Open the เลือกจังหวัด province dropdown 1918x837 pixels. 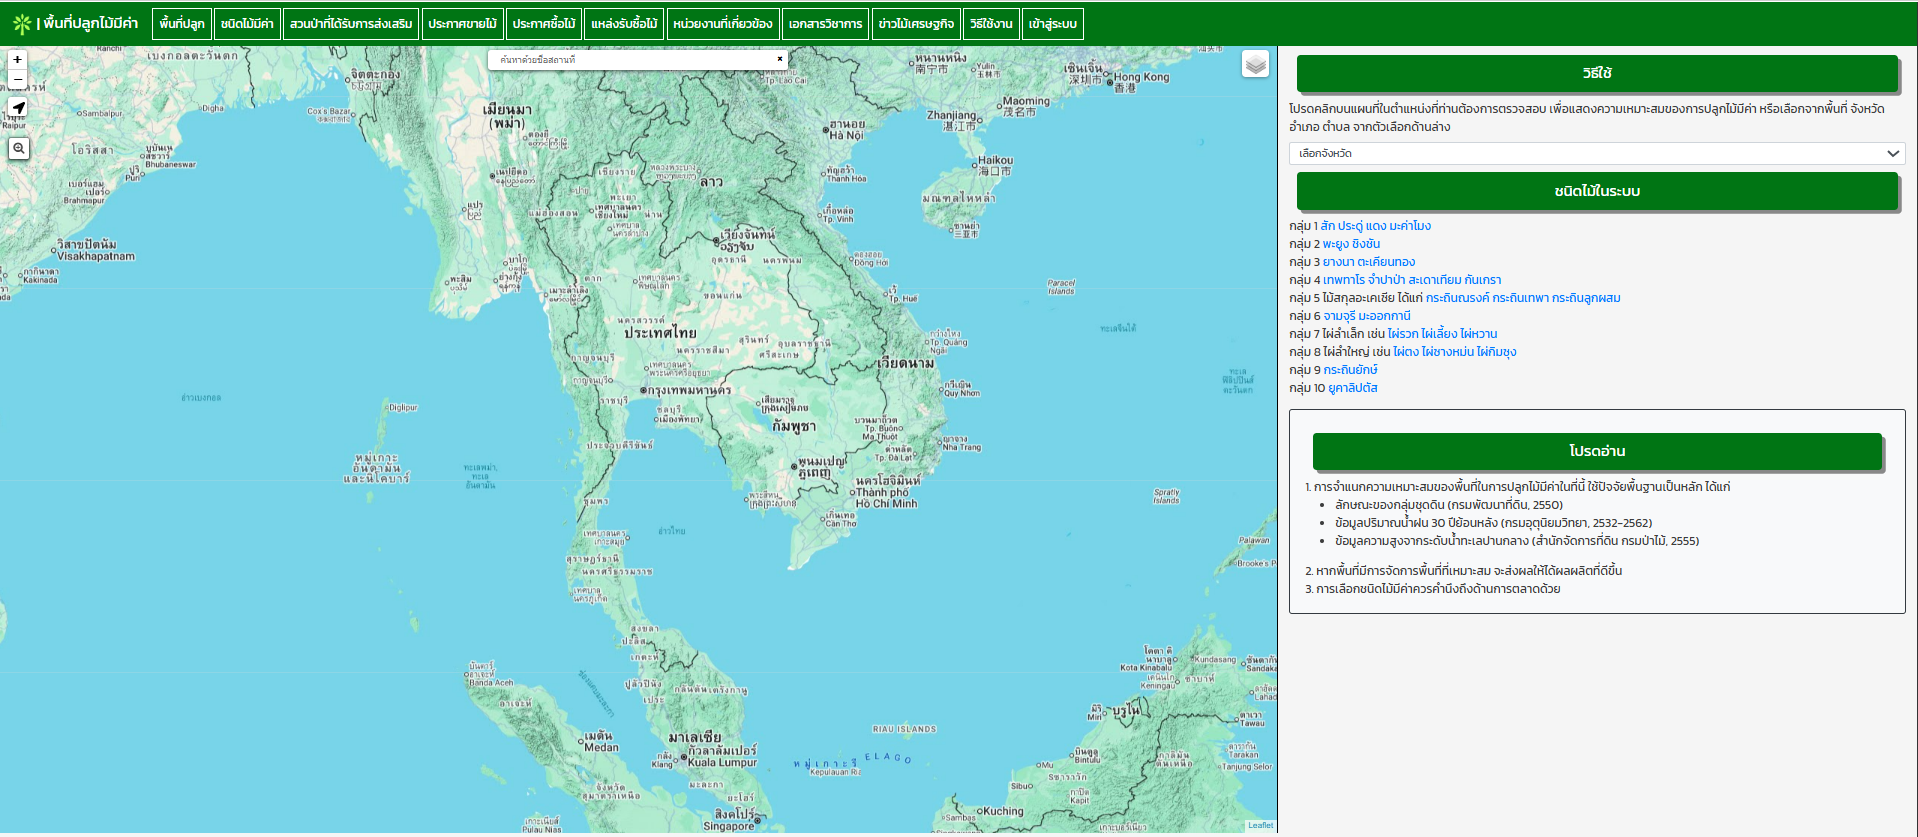click(1596, 153)
